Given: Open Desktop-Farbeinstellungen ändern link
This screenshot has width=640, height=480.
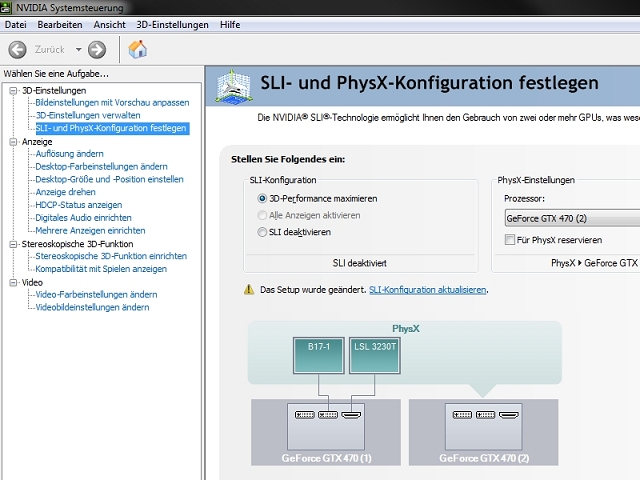Looking at the screenshot, I should pyautogui.click(x=101, y=167).
